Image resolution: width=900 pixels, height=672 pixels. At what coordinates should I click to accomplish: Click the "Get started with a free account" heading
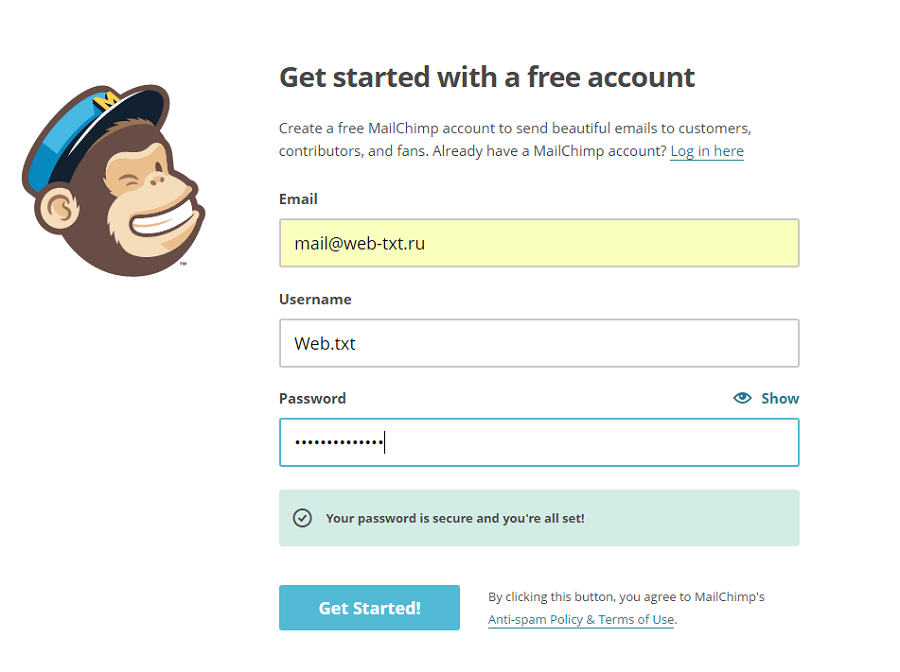pyautogui.click(x=487, y=77)
